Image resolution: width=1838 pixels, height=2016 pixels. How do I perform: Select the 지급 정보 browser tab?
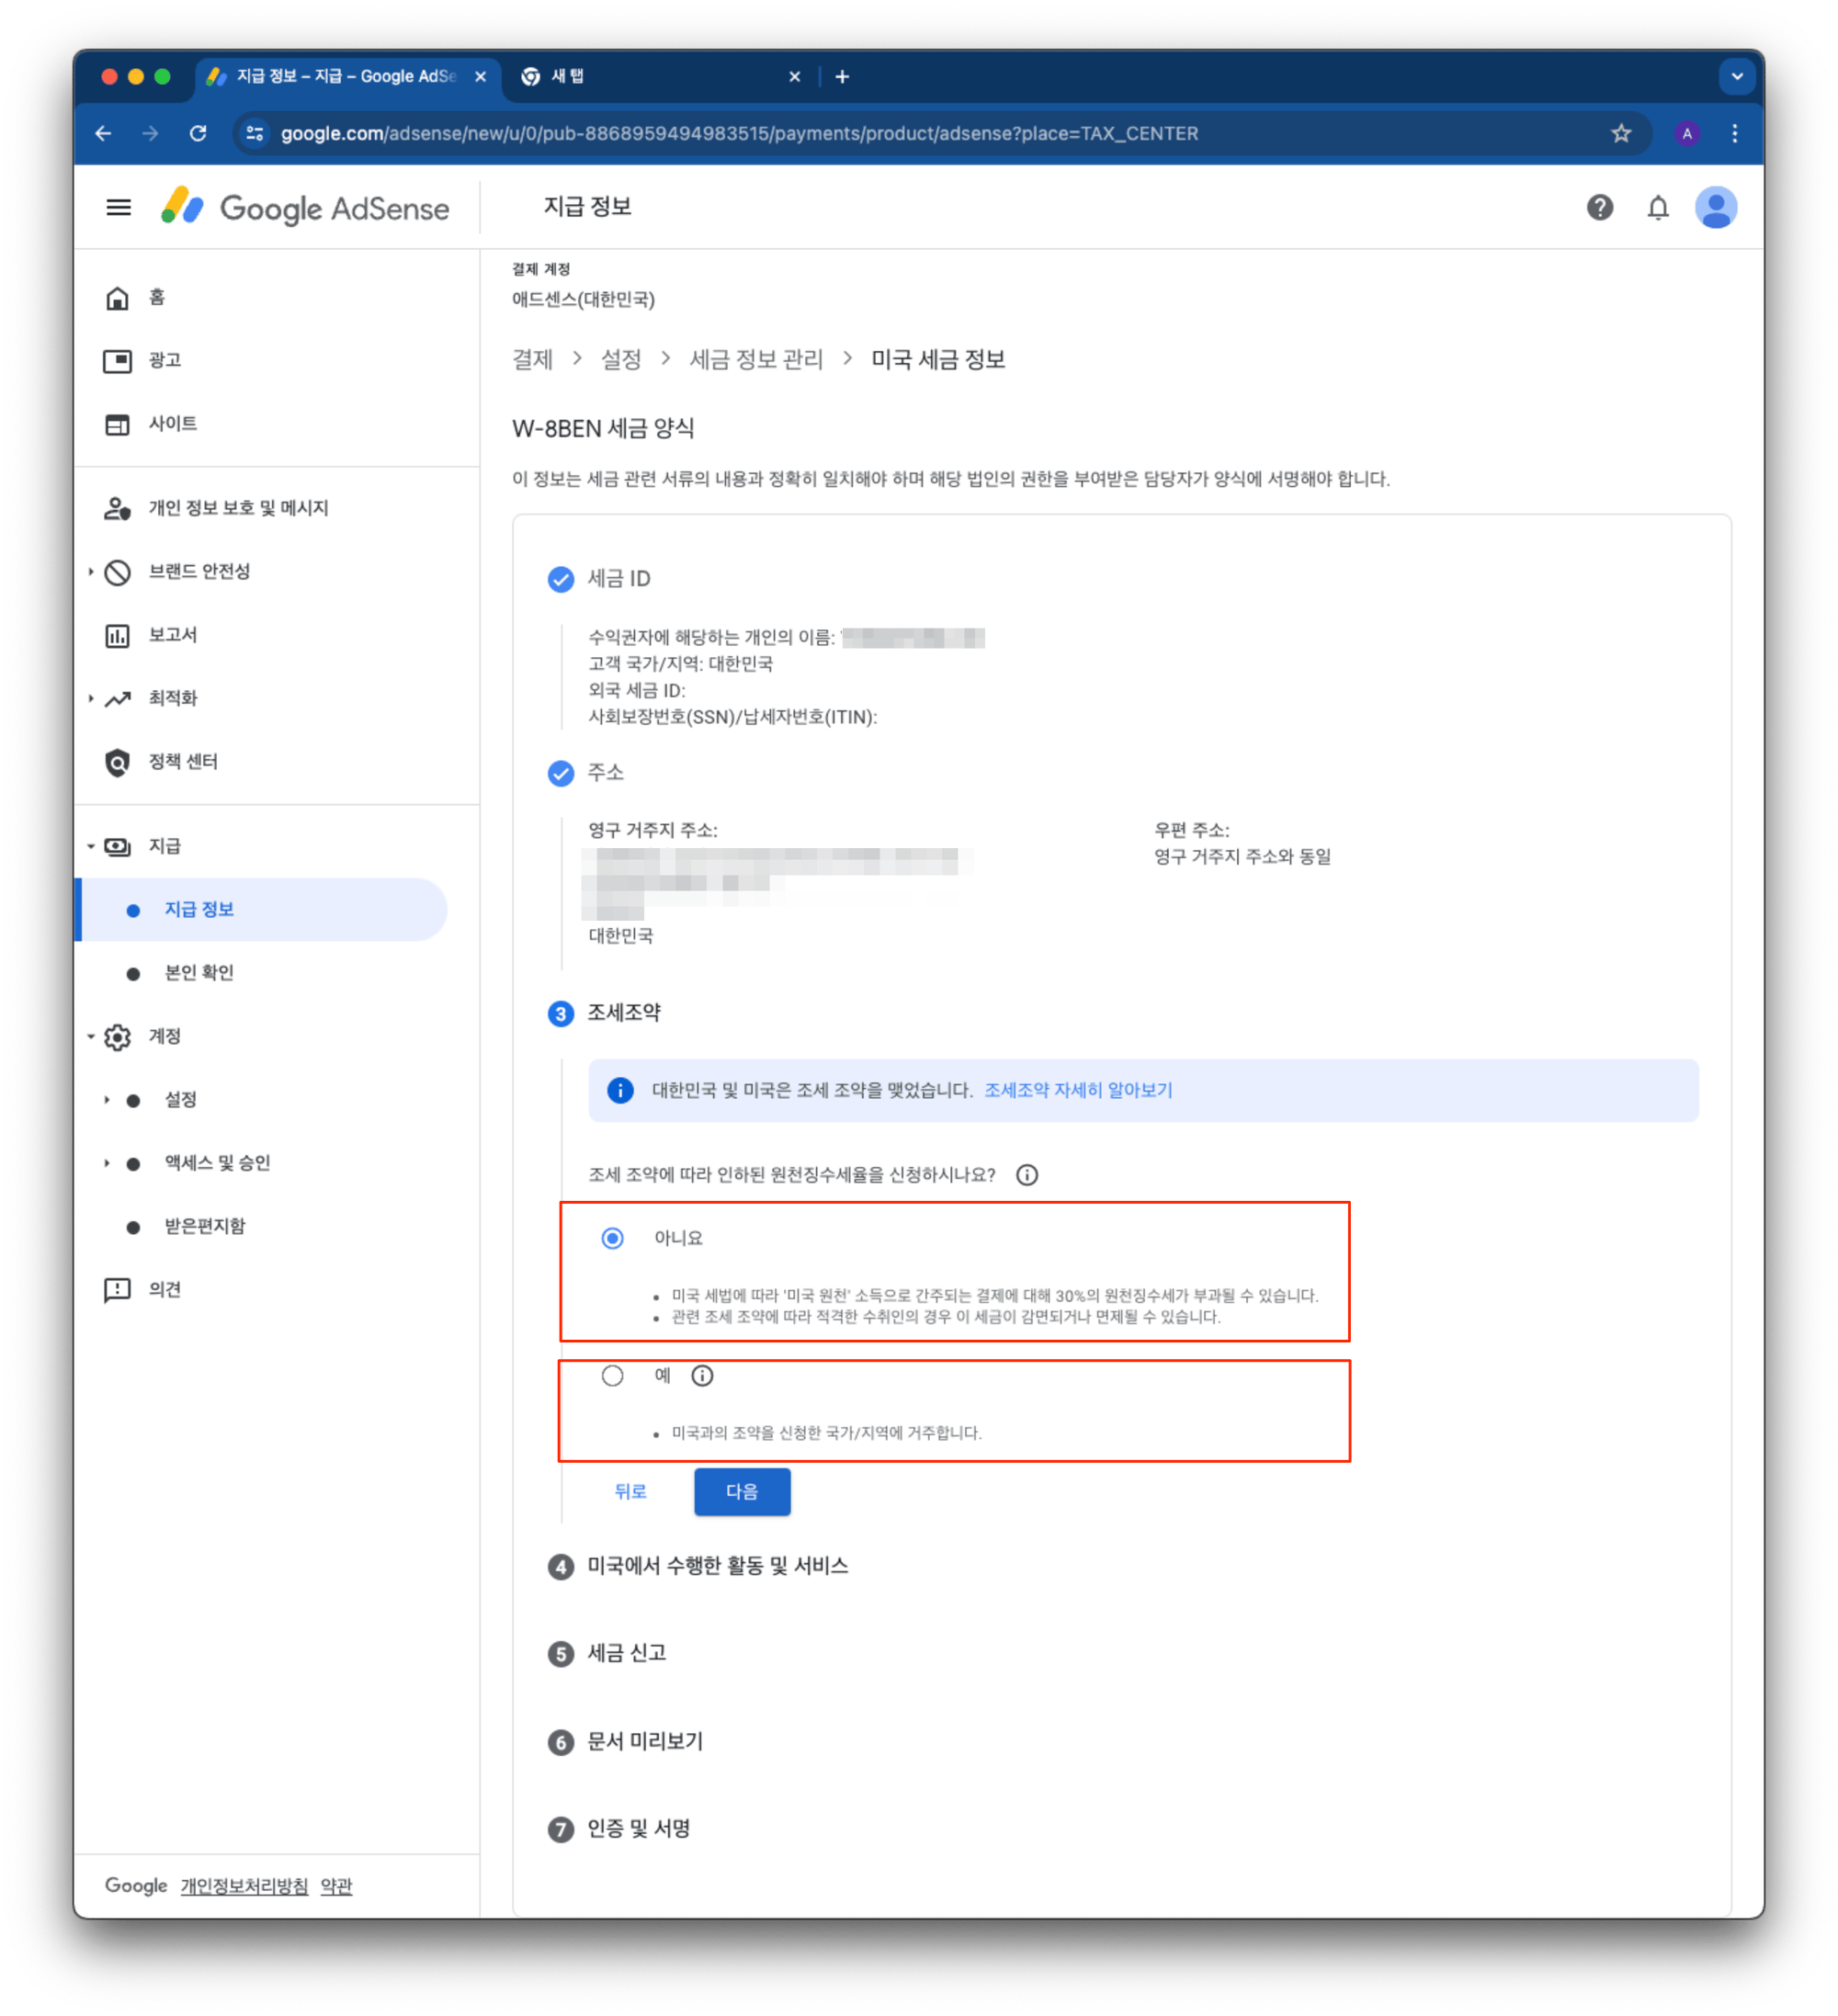tap(346, 77)
